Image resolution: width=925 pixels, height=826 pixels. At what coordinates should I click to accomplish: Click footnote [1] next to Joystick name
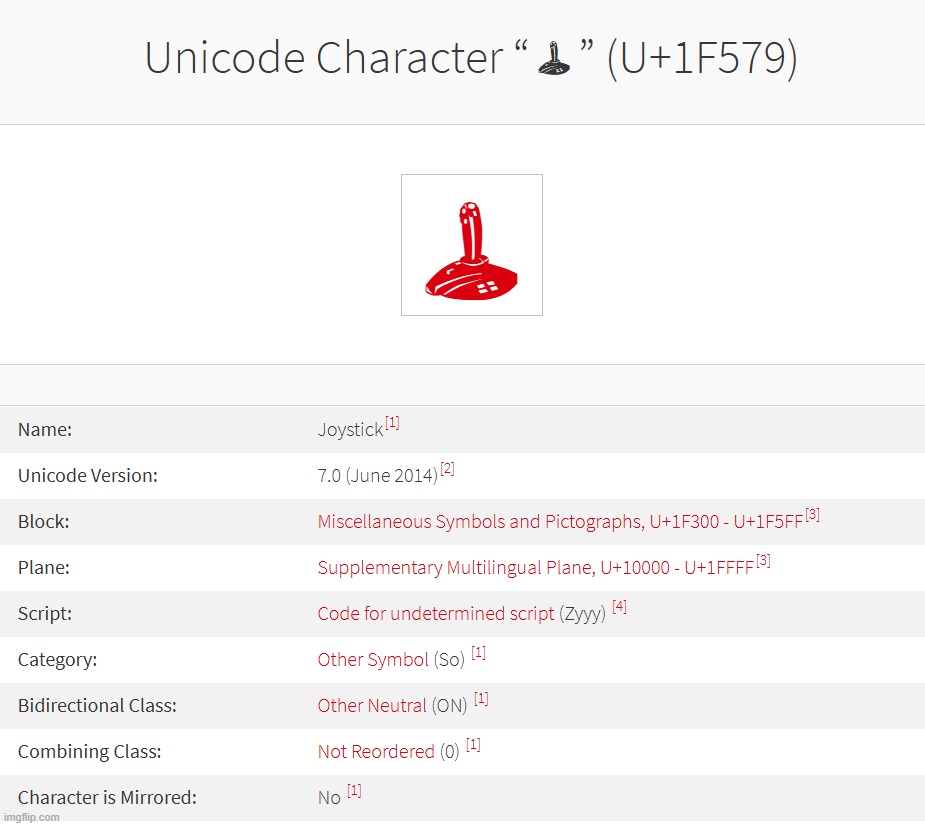(392, 424)
